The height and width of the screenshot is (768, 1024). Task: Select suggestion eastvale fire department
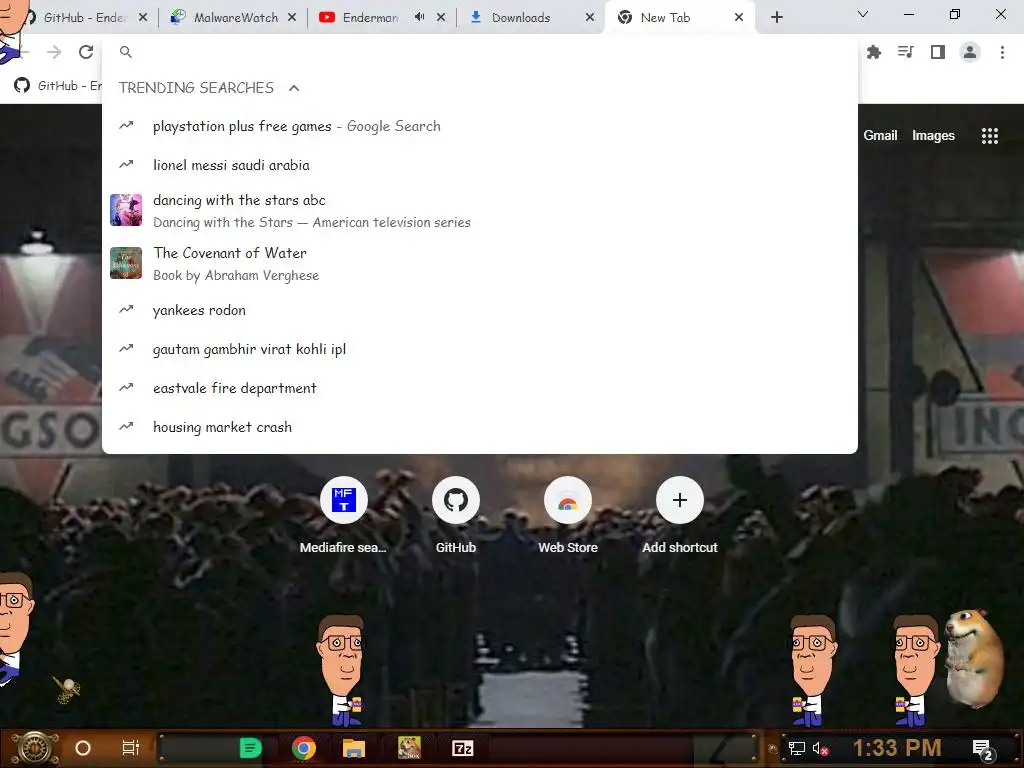pos(479,389)
